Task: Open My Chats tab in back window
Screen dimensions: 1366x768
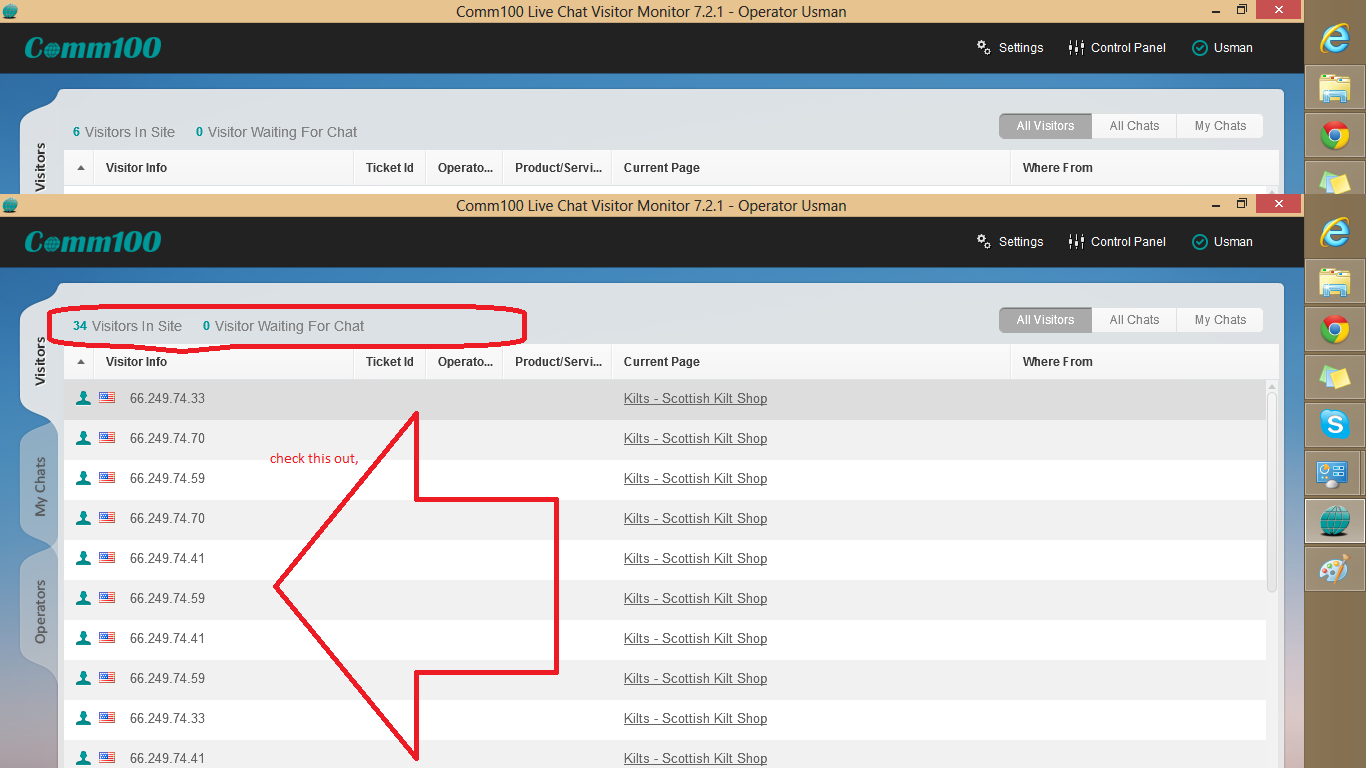Action: pos(1220,126)
